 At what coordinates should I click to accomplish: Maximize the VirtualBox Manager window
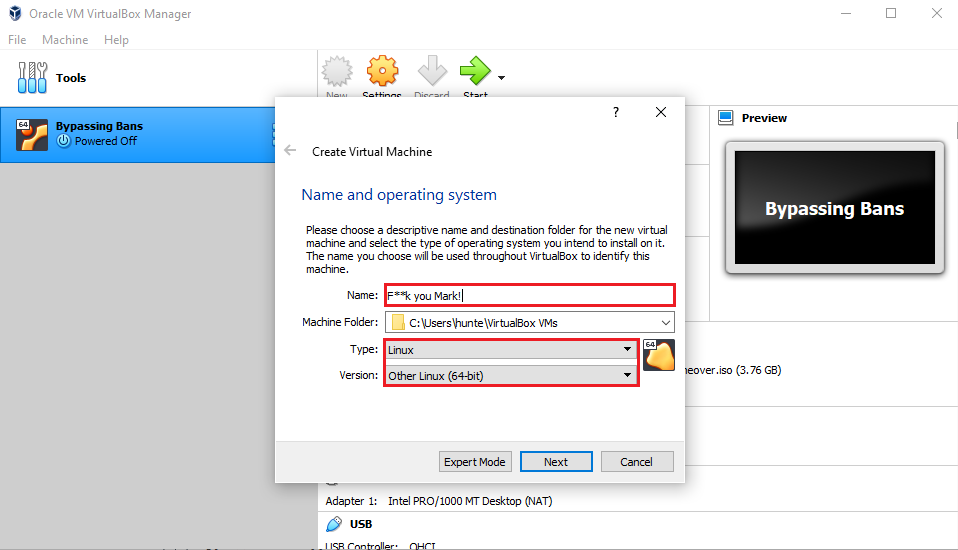coord(891,13)
